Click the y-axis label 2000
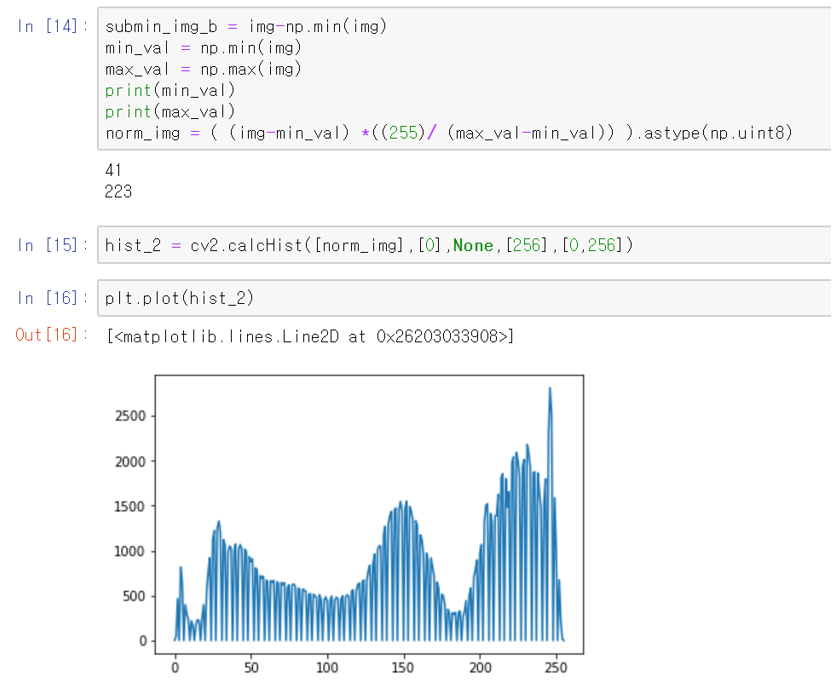839x689 pixels. (130, 461)
